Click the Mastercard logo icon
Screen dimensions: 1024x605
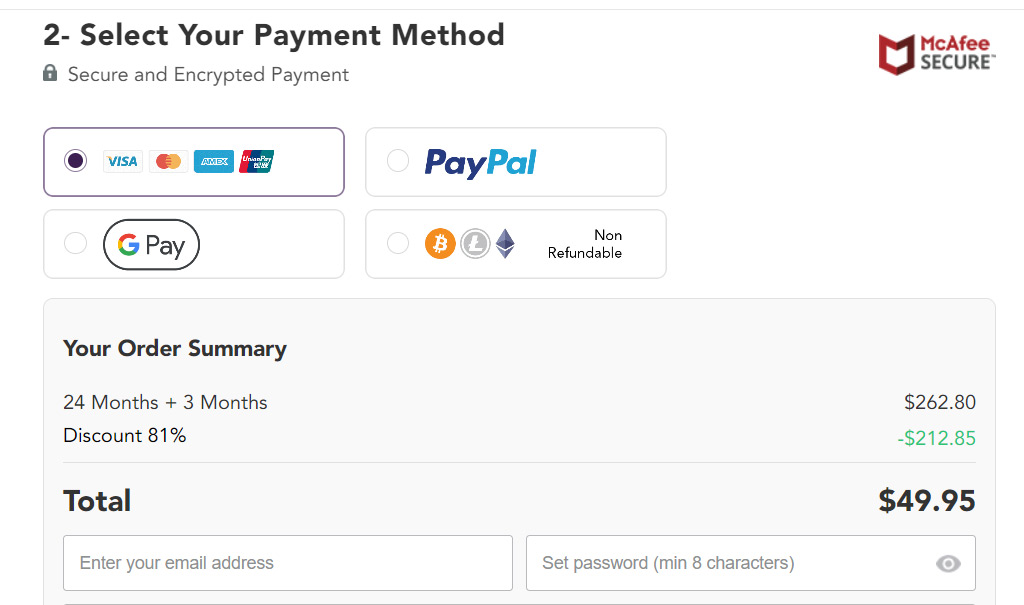[x=168, y=161]
